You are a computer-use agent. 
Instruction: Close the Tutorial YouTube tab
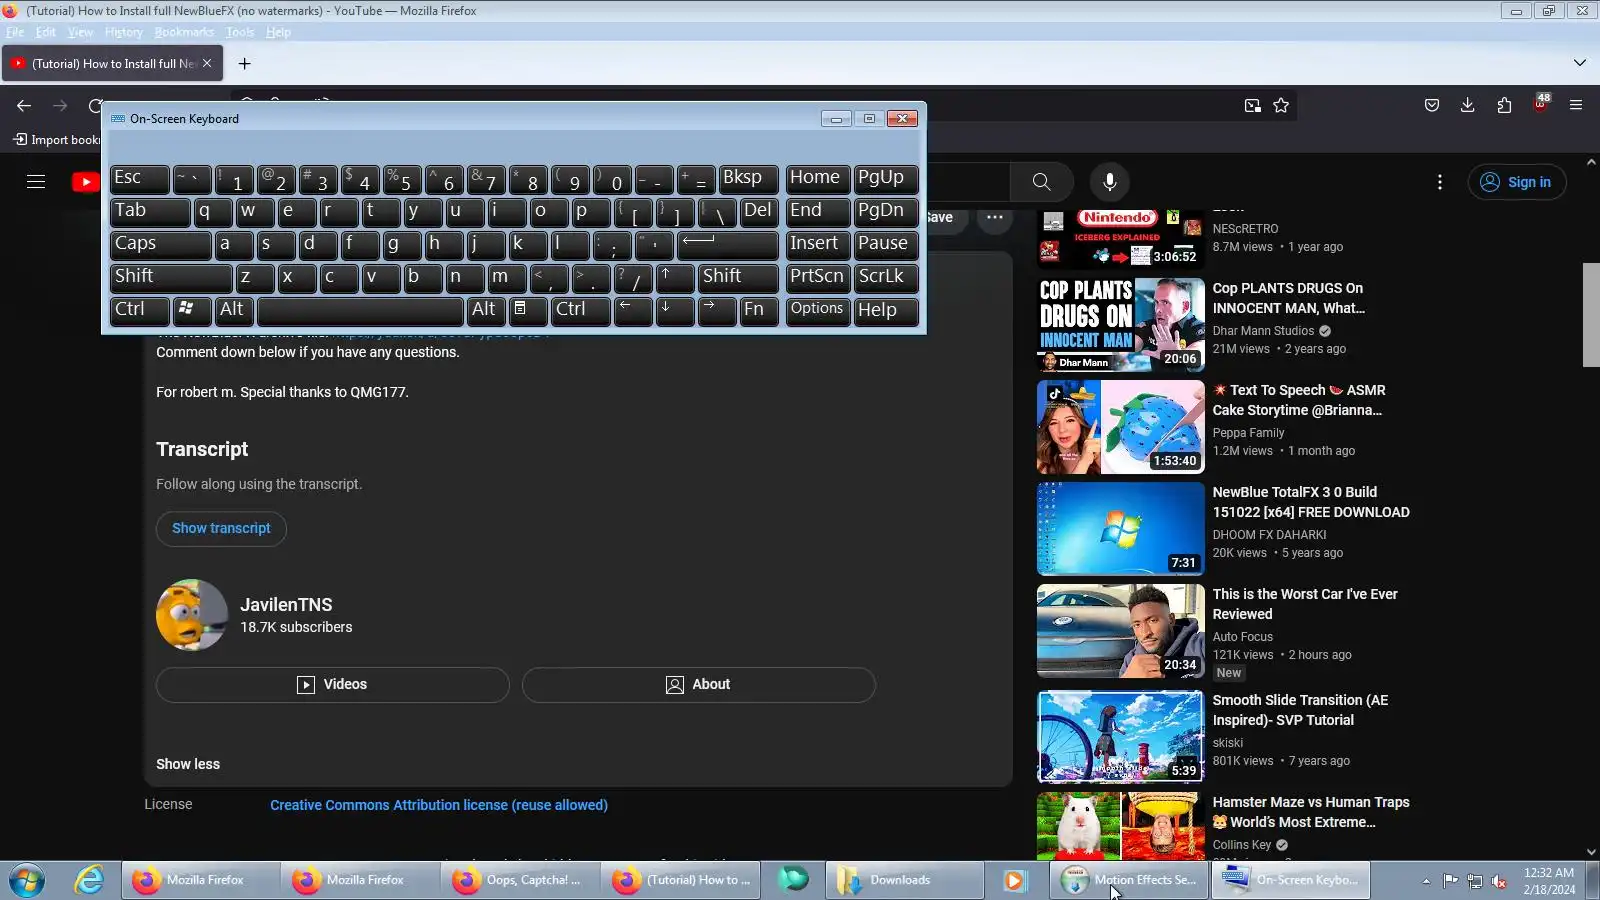(207, 63)
